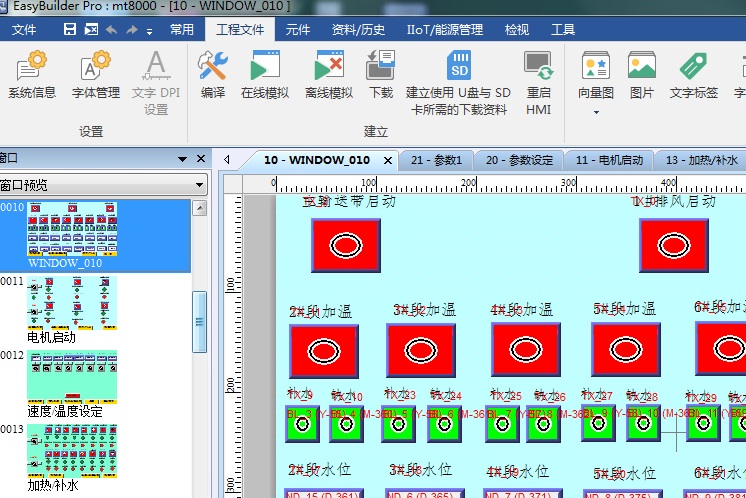Start 在线模拟 online simulation

point(264,76)
